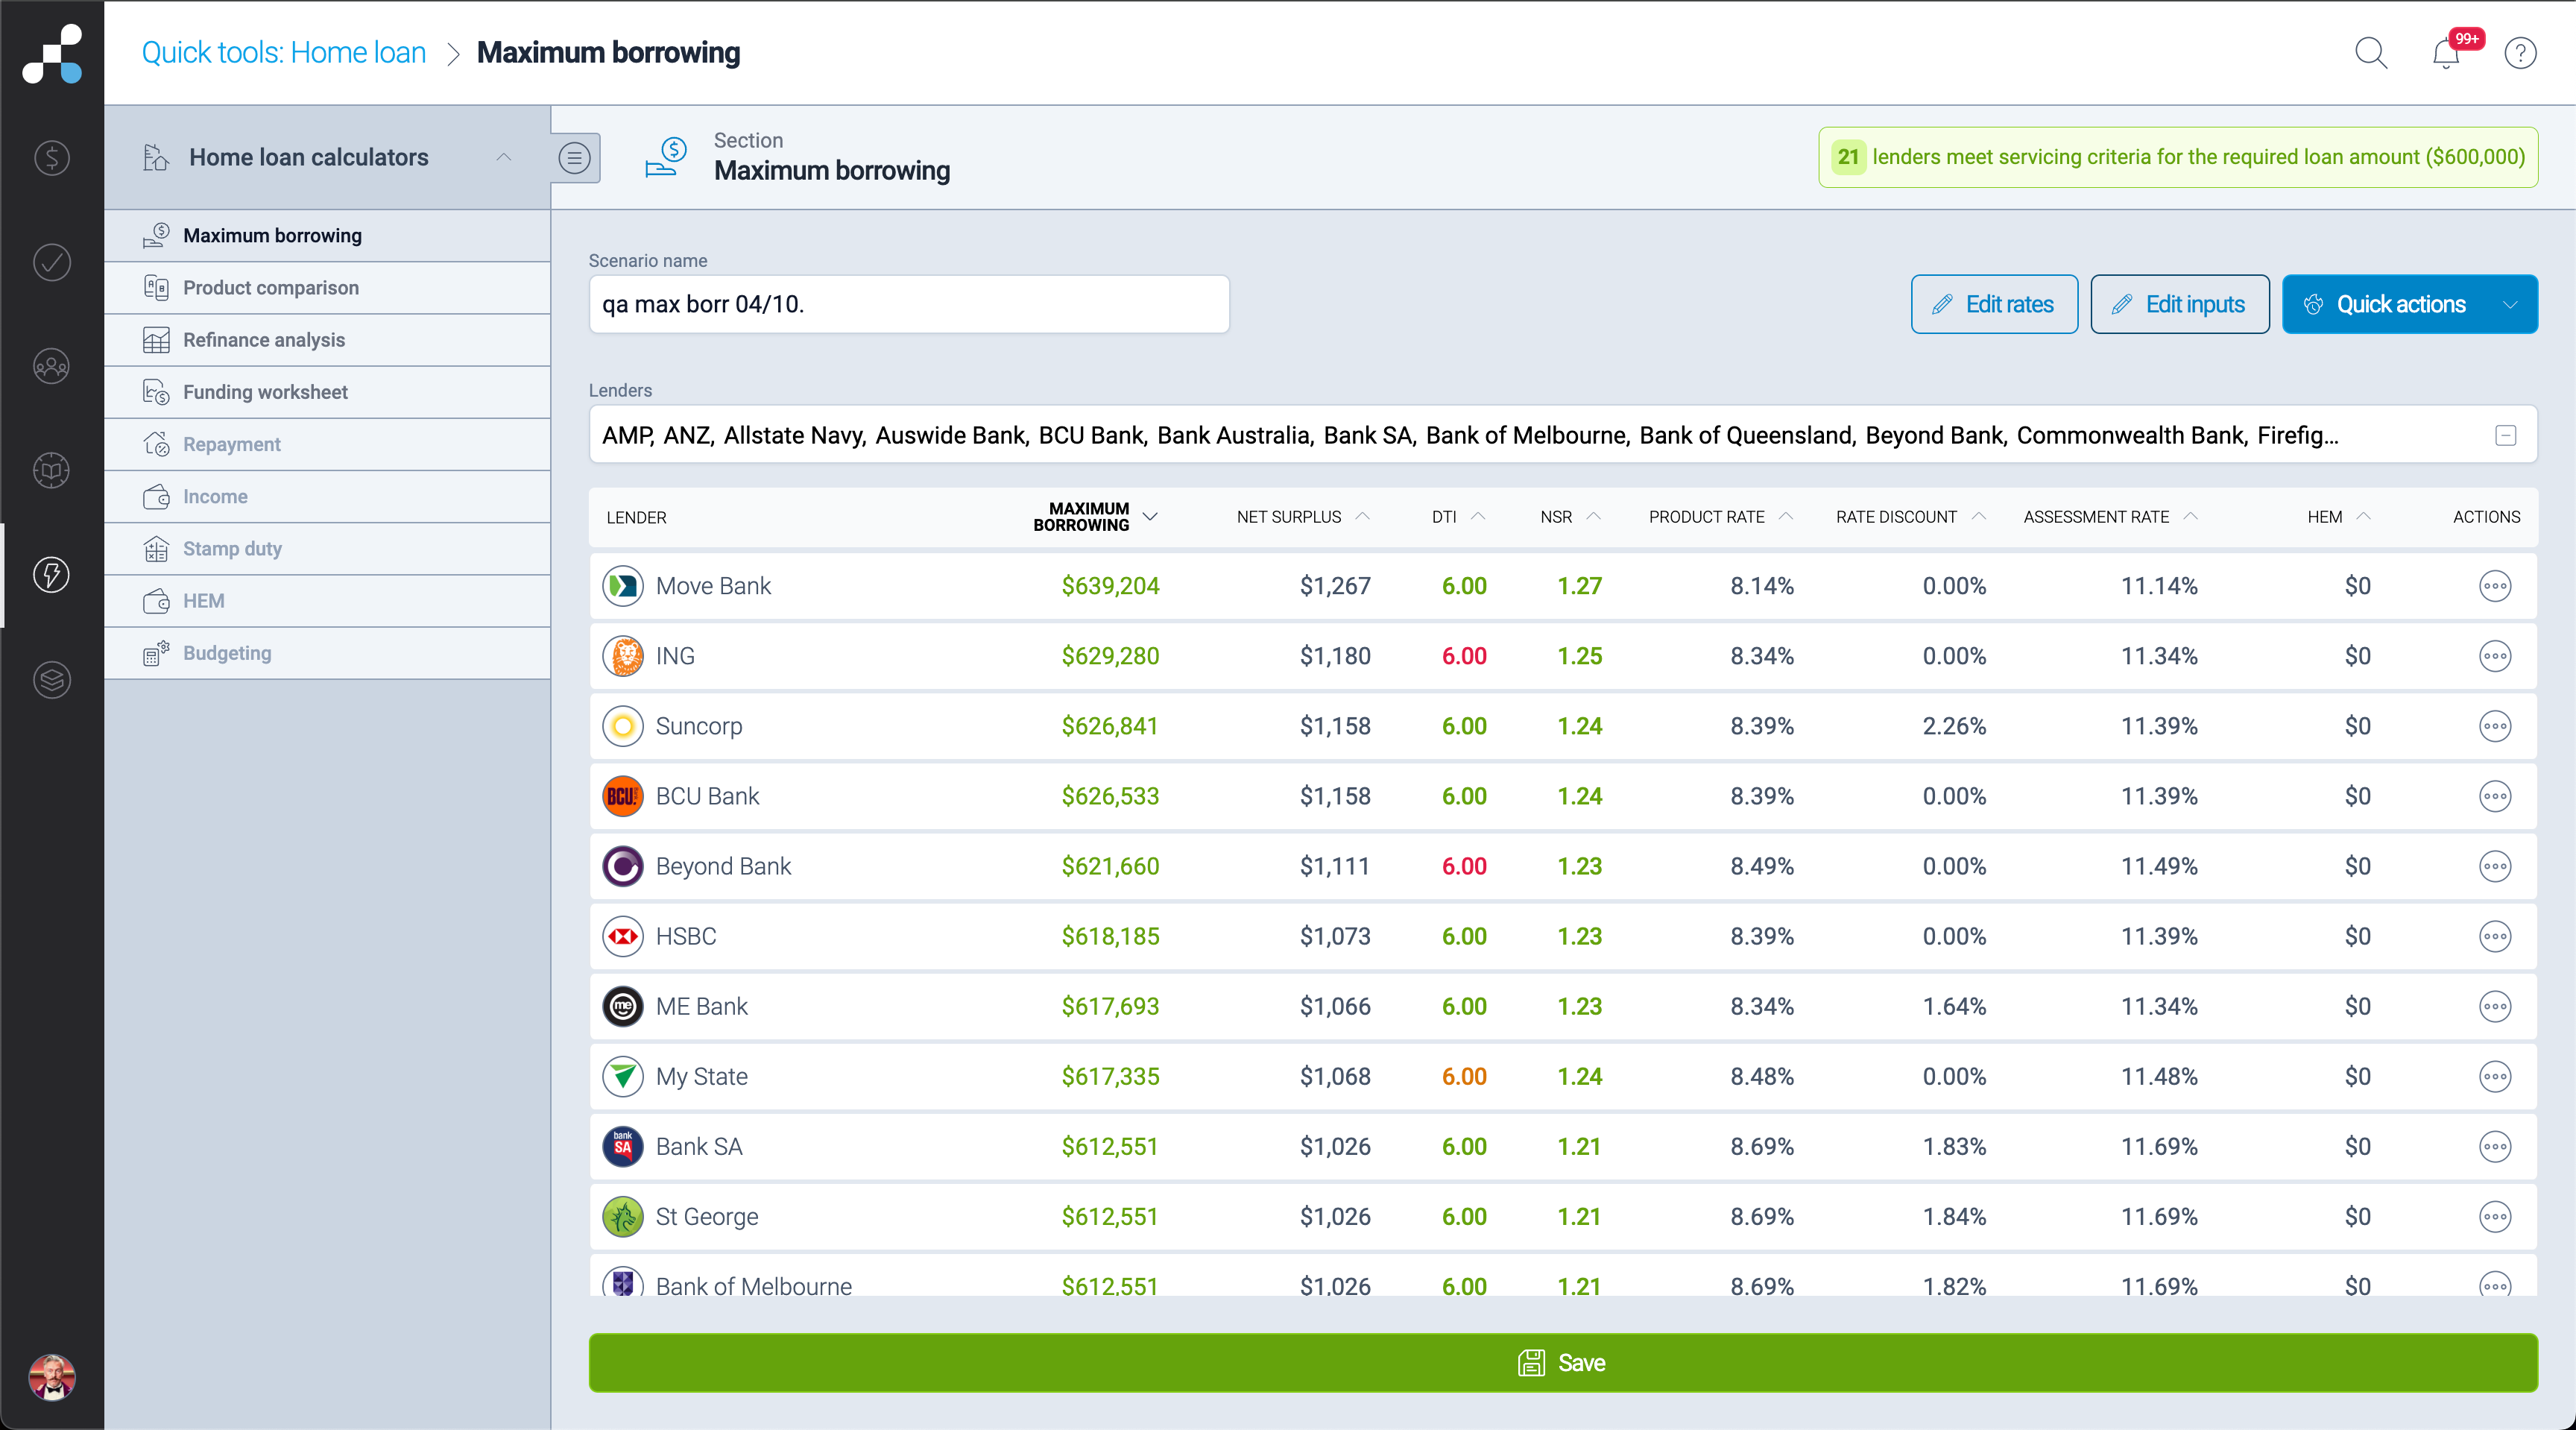Click My State lender name
Viewport: 2576px width, 1430px height.
click(x=702, y=1076)
